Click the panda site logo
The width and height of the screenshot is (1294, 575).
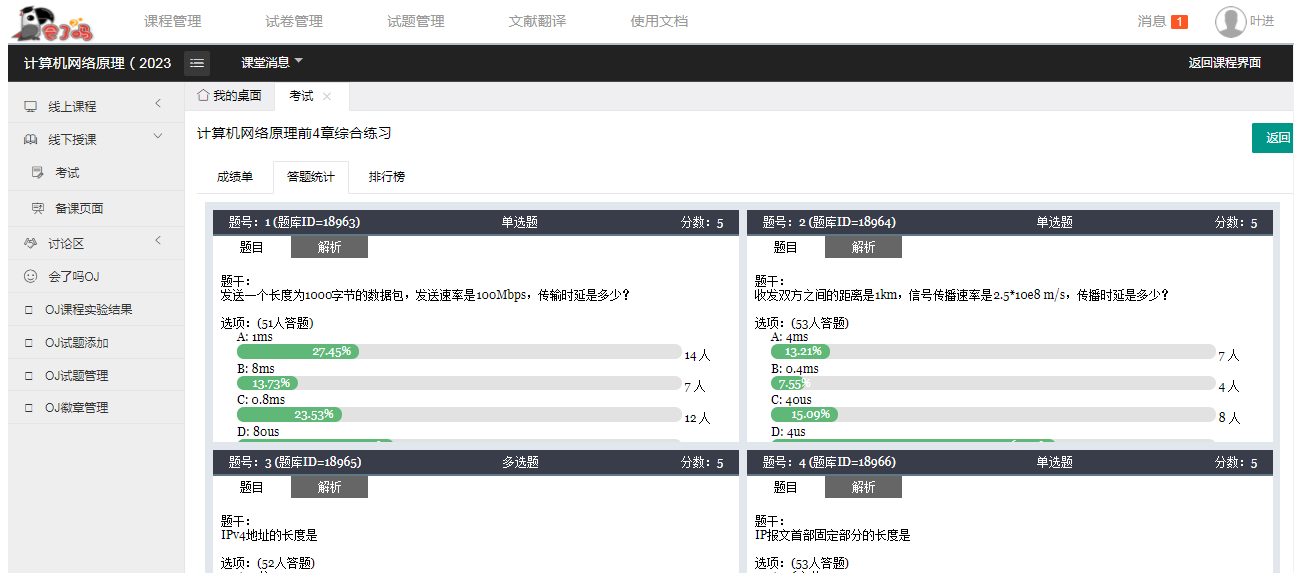point(53,21)
